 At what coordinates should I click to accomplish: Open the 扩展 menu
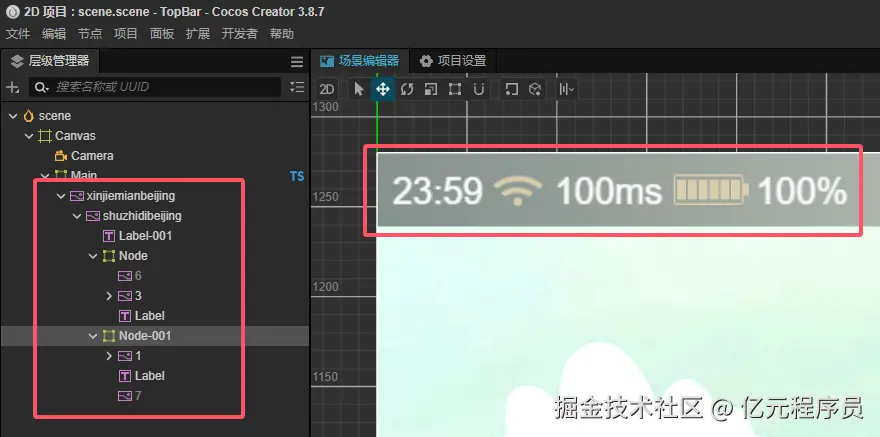(x=198, y=34)
